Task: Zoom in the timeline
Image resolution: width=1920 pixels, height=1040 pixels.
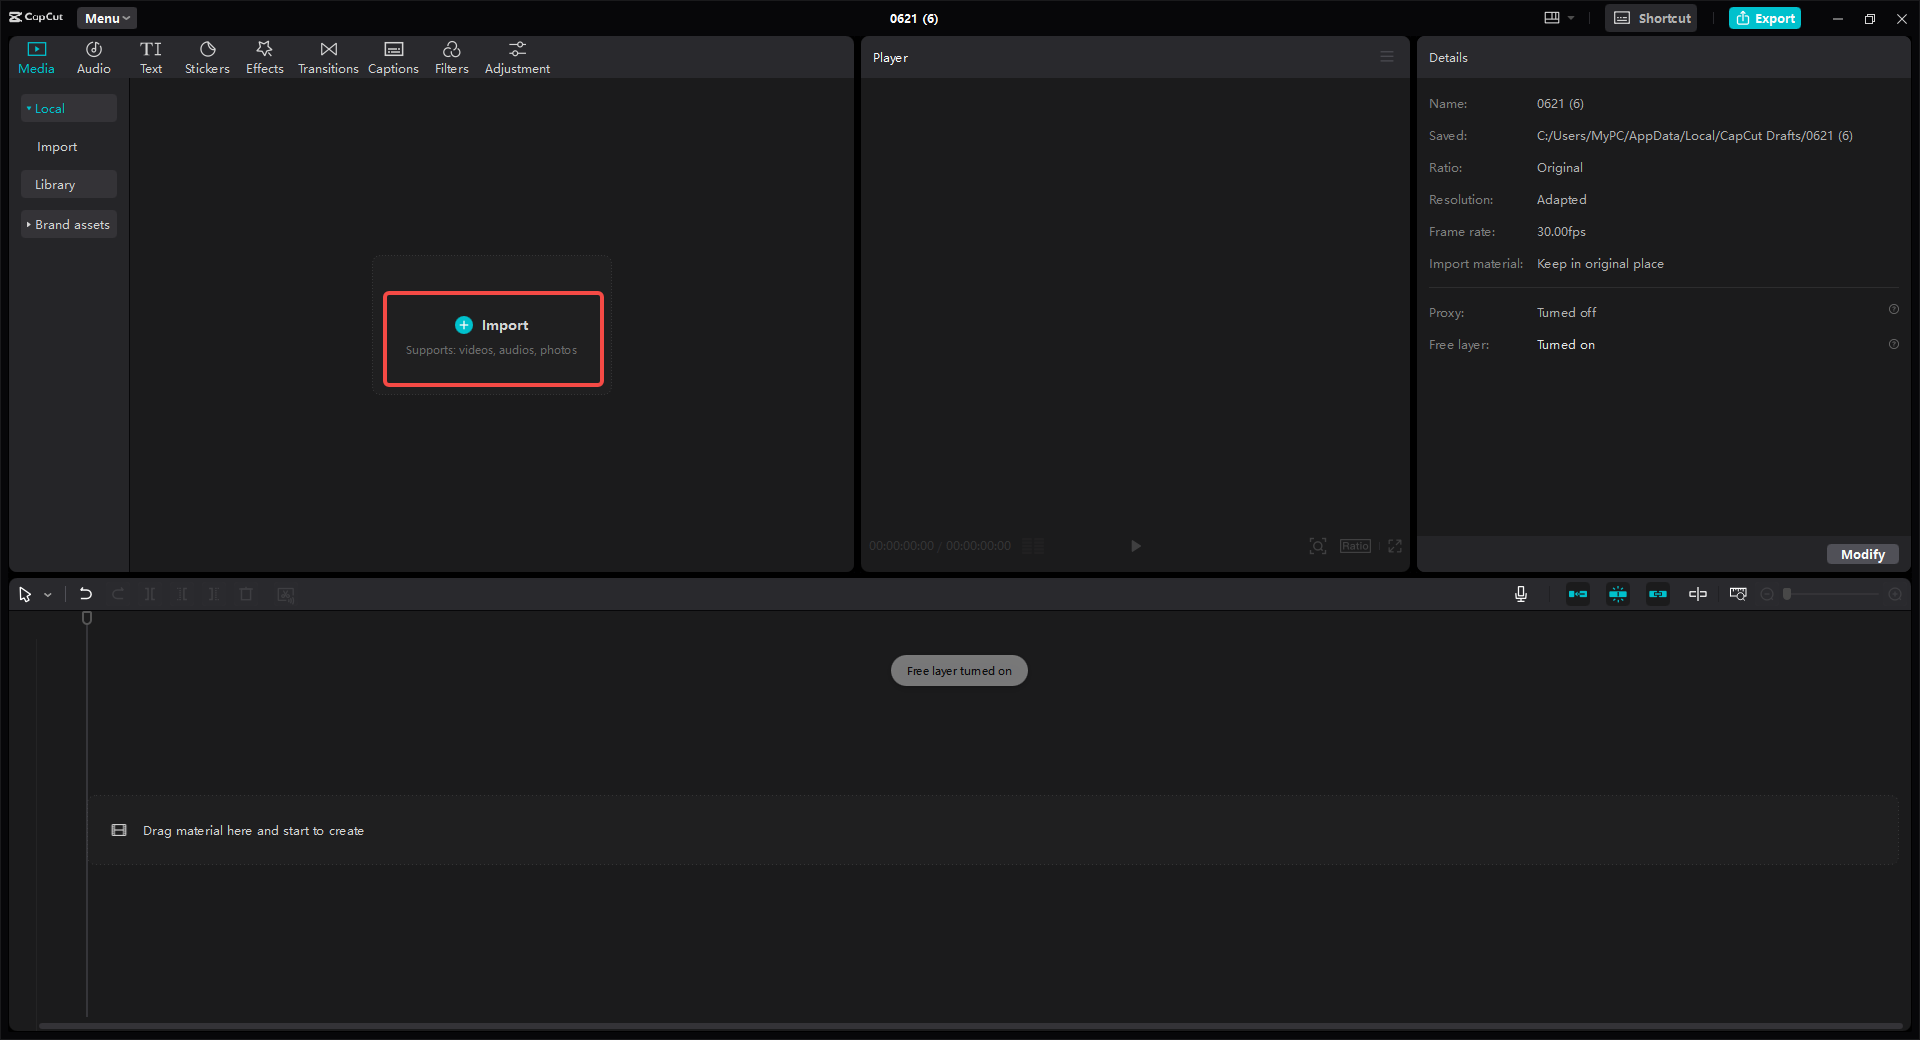Action: click(x=1894, y=594)
